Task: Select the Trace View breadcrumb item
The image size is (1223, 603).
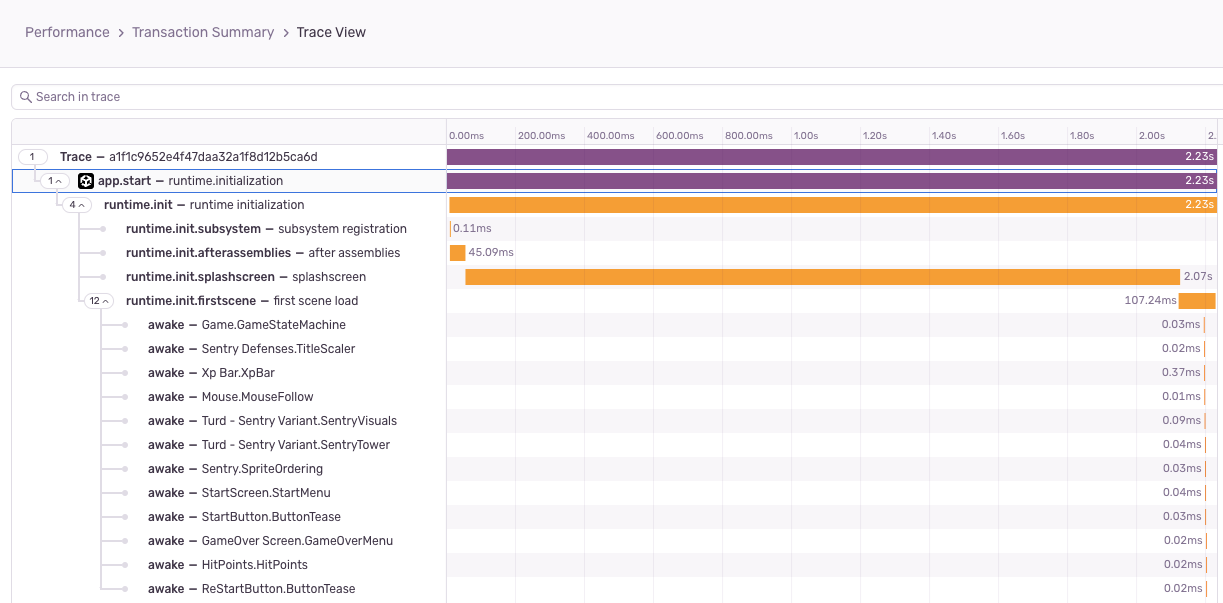Action: click(331, 32)
